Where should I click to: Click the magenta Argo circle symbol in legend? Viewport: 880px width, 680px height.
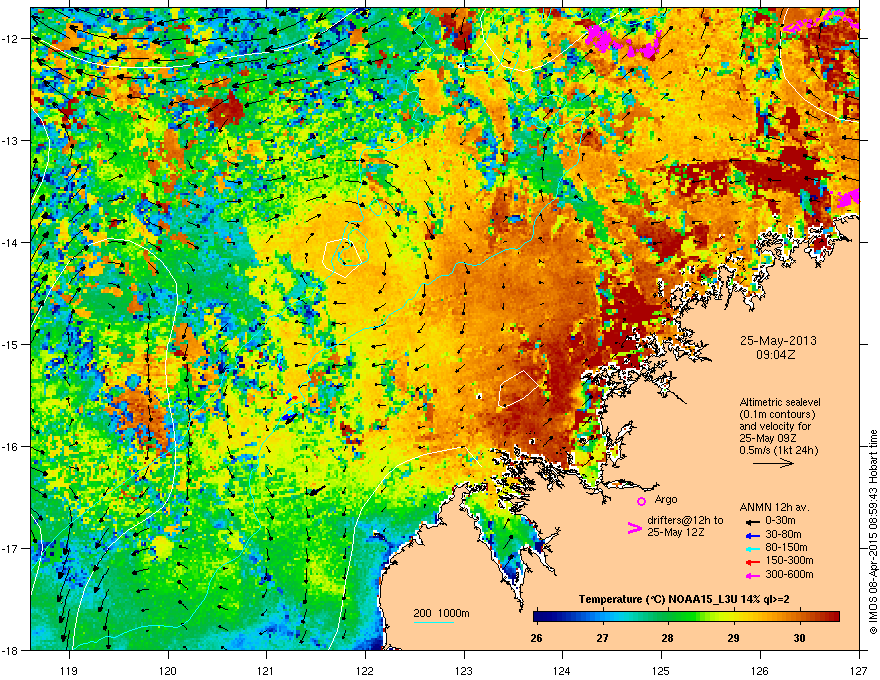coord(641,501)
